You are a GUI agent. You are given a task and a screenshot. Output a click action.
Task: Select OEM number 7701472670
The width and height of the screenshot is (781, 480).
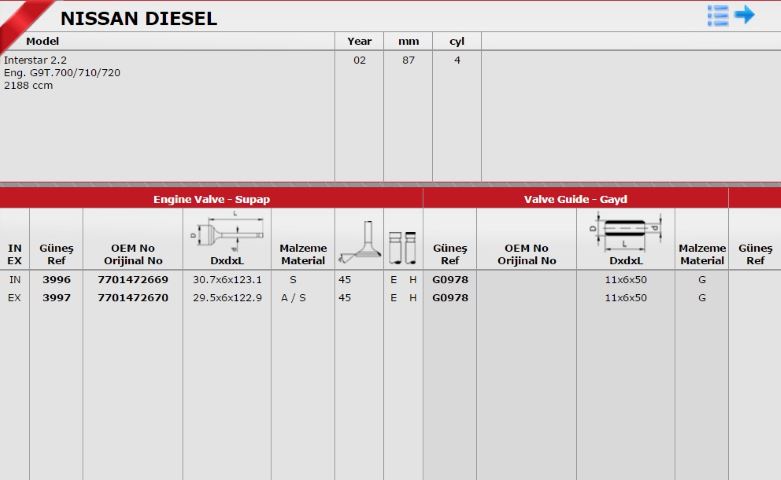133,297
